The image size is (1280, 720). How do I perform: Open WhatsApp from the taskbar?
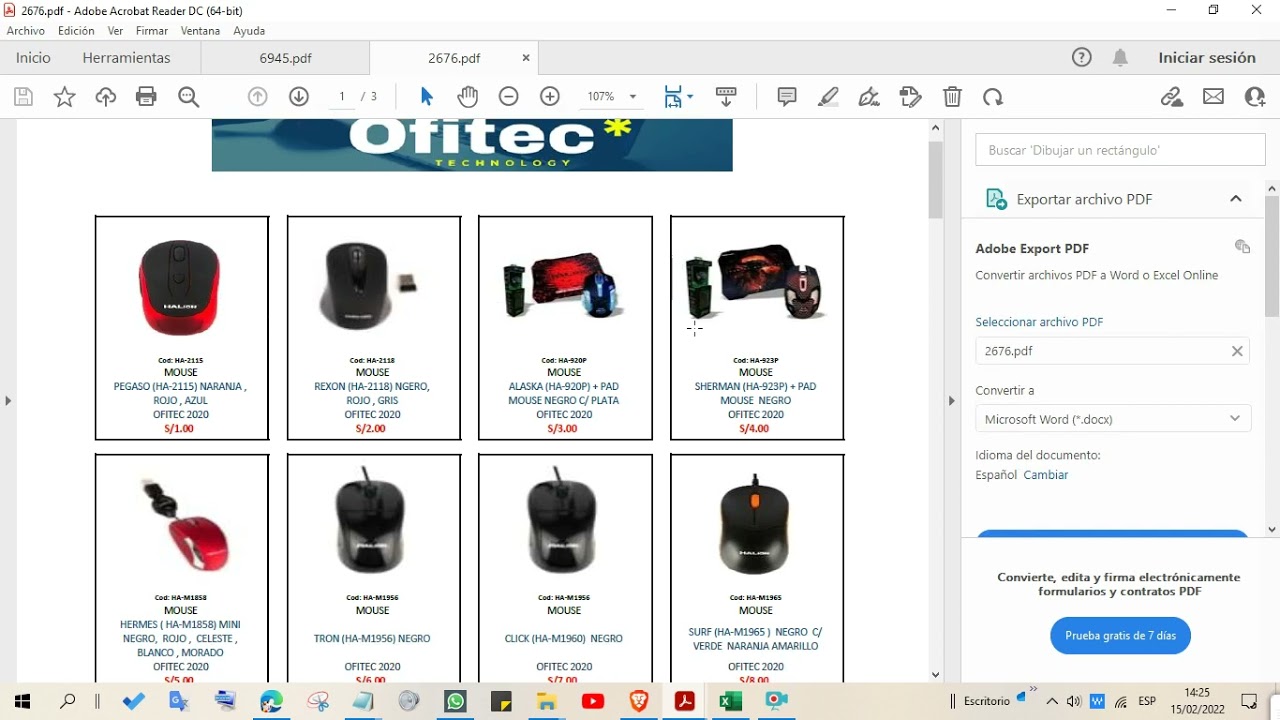coord(455,701)
